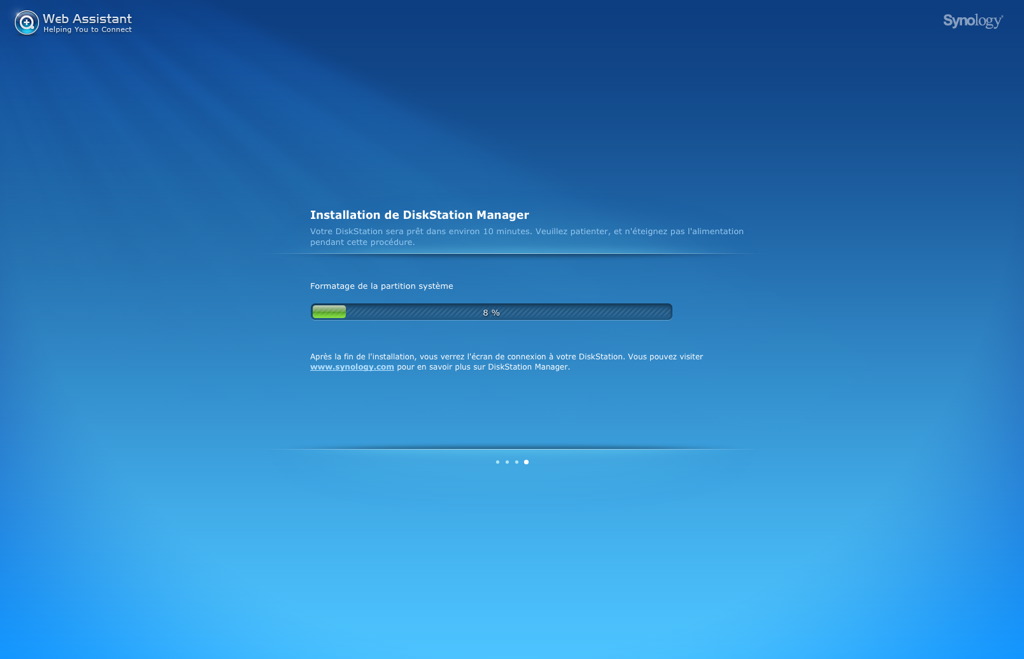Select the second step indicator dot
This screenshot has width=1024, height=659.
click(x=507, y=462)
